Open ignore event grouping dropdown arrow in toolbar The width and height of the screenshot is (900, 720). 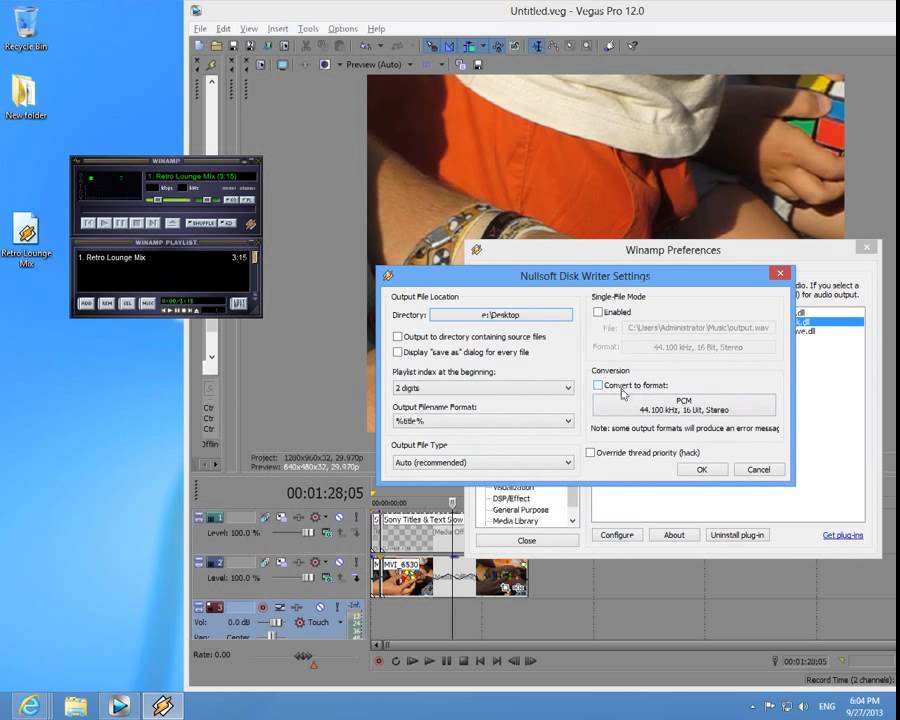point(483,46)
